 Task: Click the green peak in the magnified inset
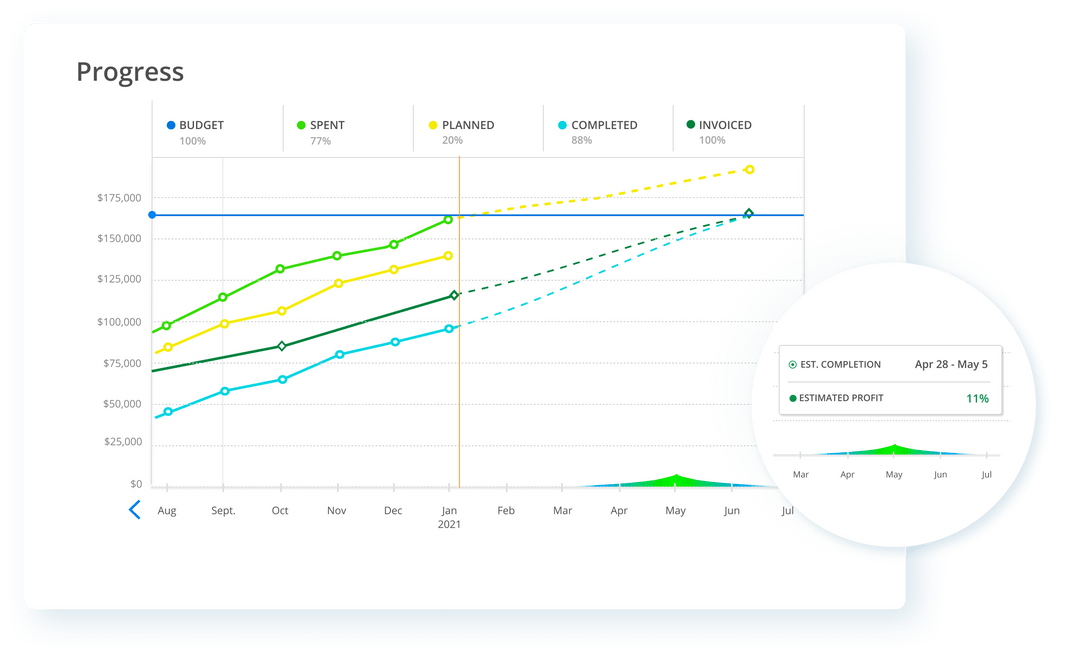click(894, 450)
